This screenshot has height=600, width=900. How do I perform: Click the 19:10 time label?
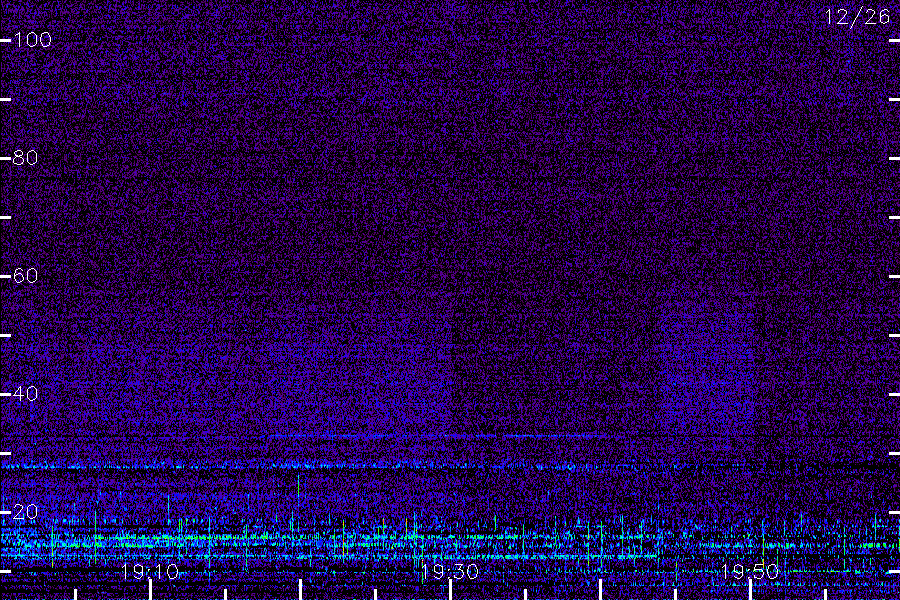(x=150, y=572)
